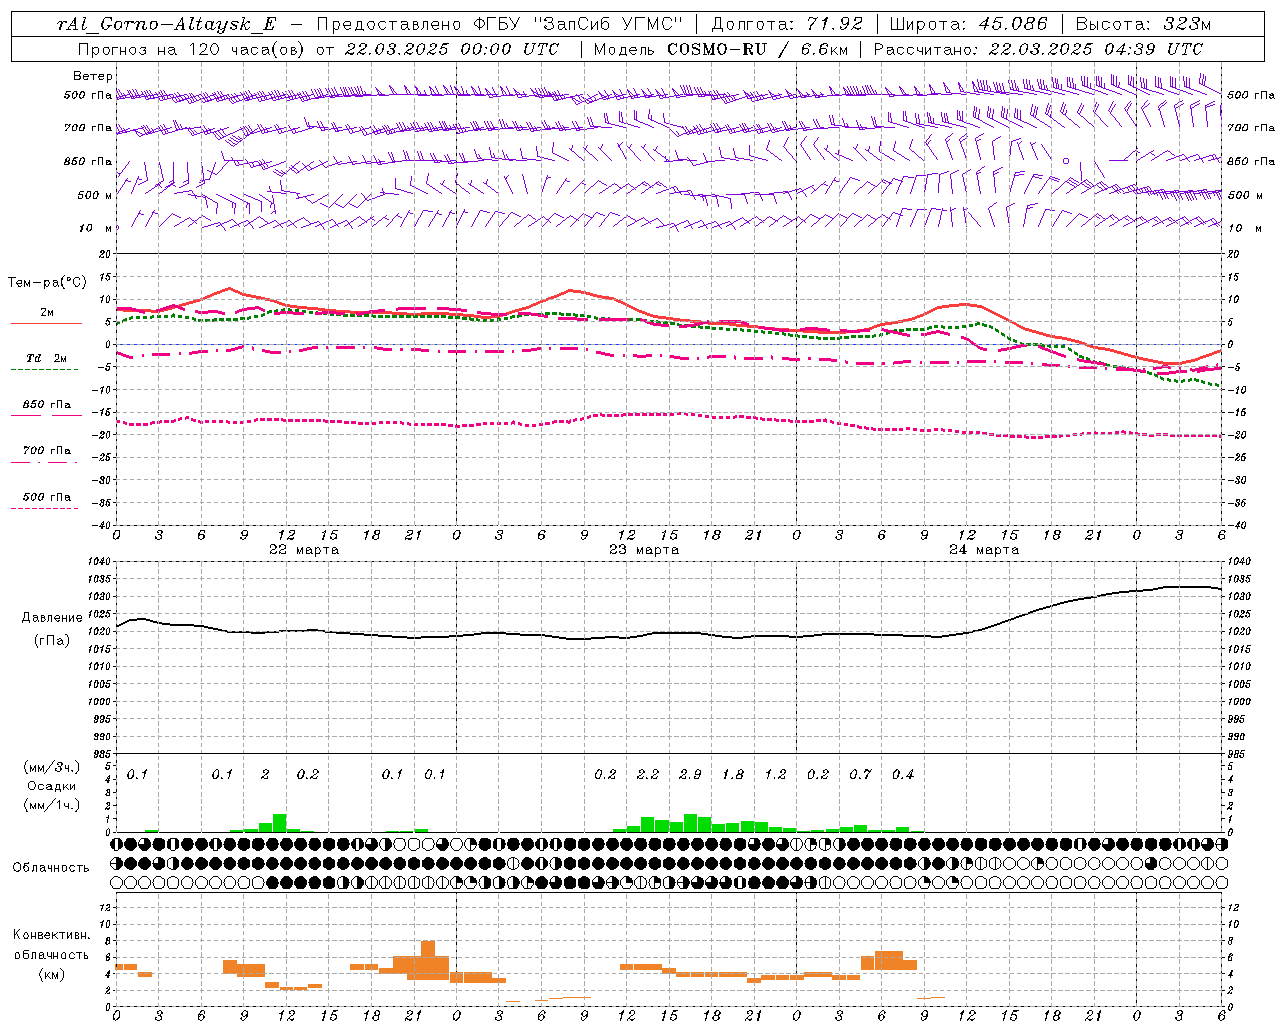Click the Ветер panel label

[93, 76]
